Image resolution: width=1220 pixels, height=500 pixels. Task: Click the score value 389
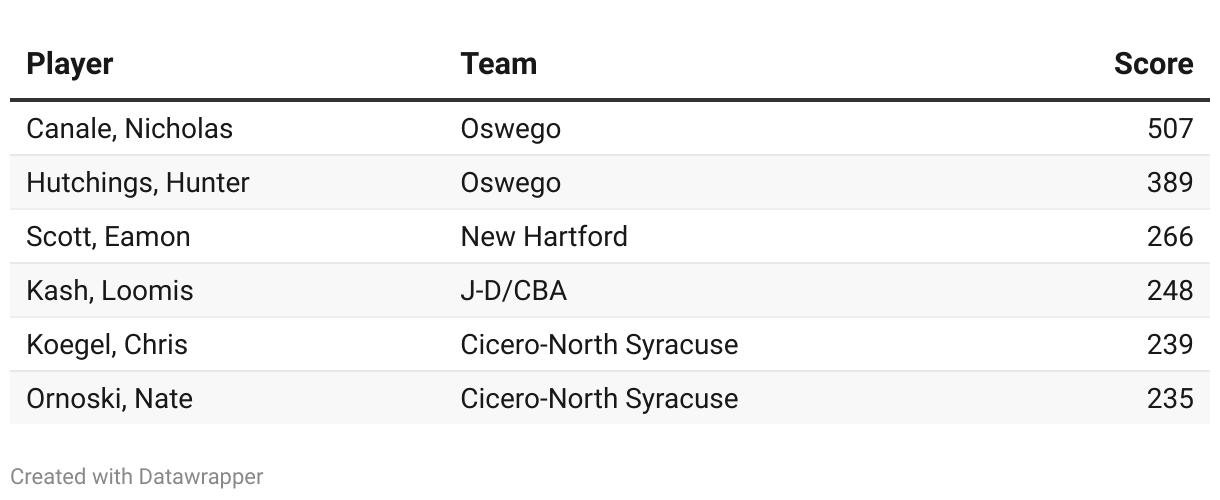1170,183
